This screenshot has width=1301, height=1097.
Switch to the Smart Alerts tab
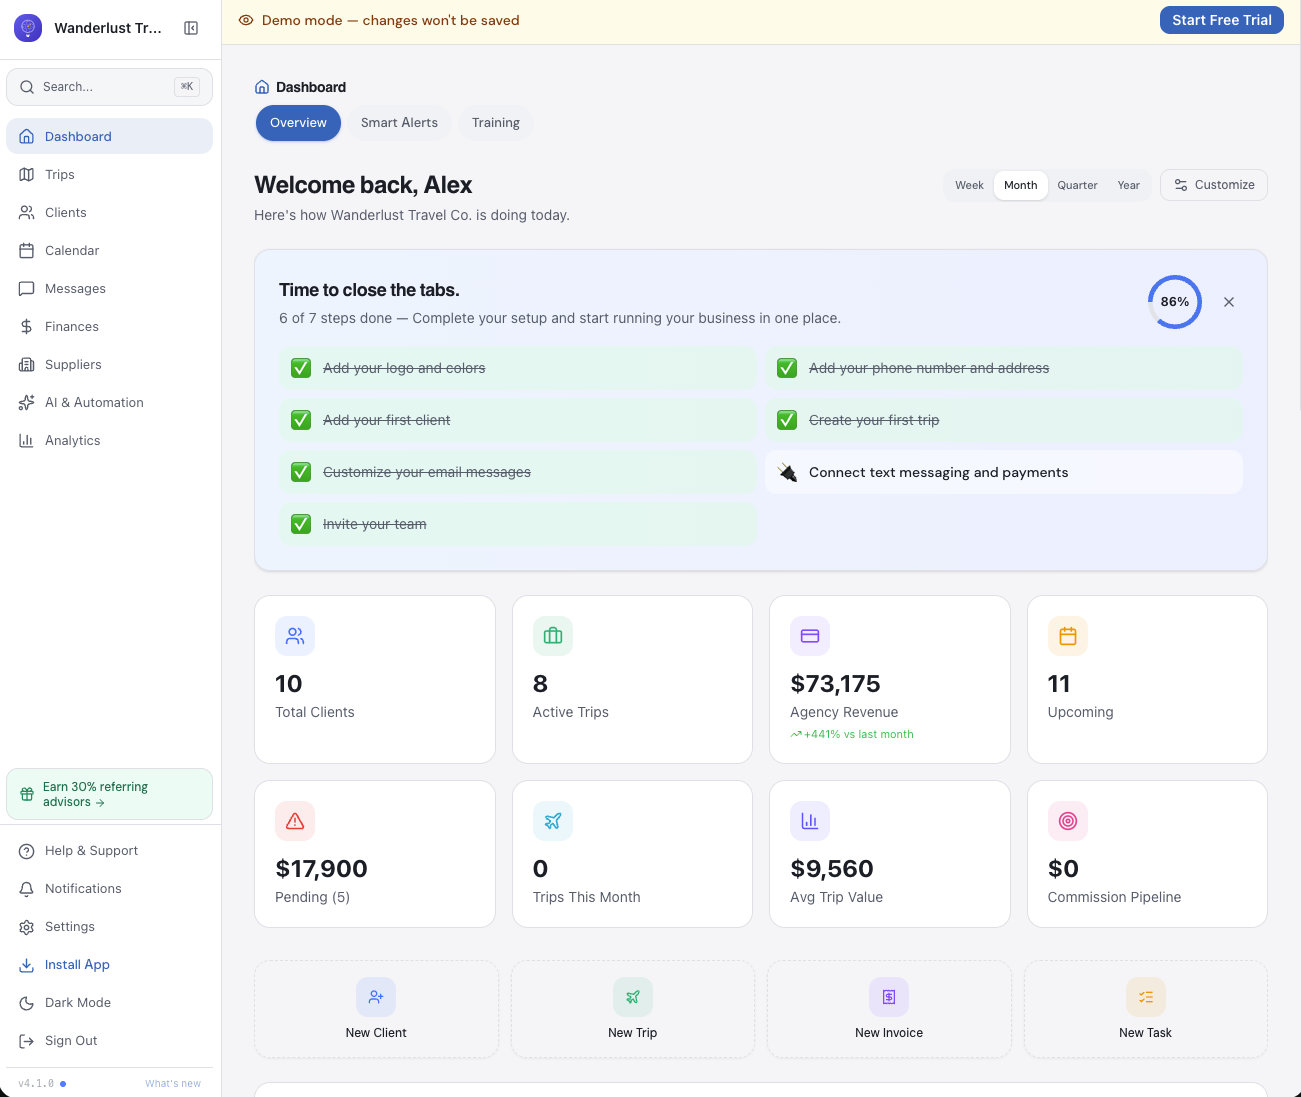point(399,123)
